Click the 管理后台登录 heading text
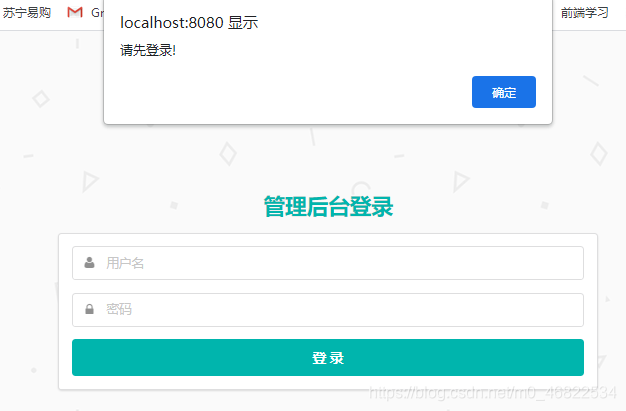626x411 pixels. click(x=328, y=206)
